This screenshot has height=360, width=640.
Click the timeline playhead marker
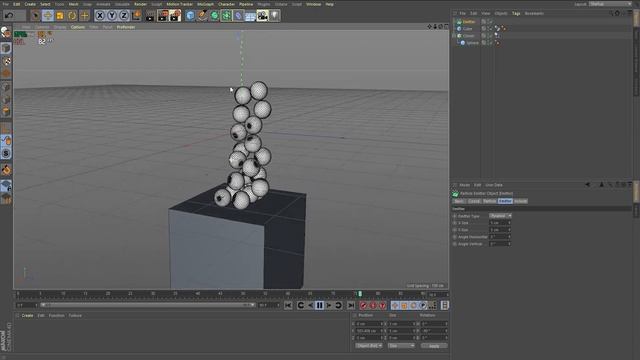point(360,293)
